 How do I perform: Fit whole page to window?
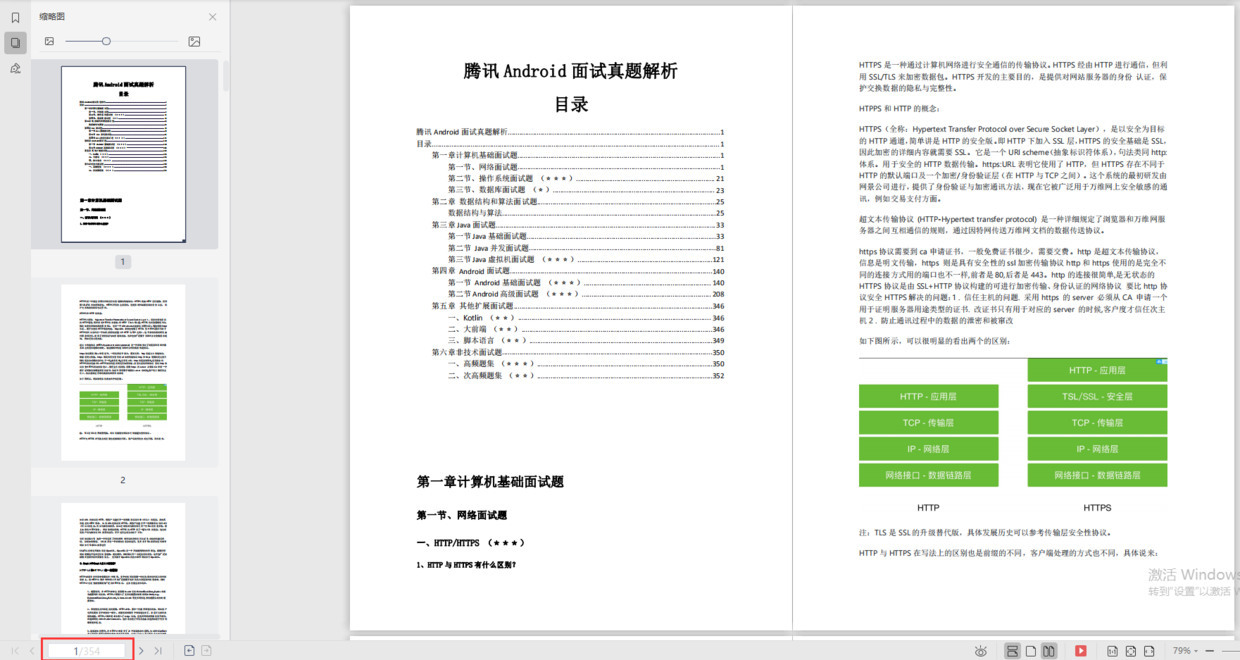click(1131, 651)
